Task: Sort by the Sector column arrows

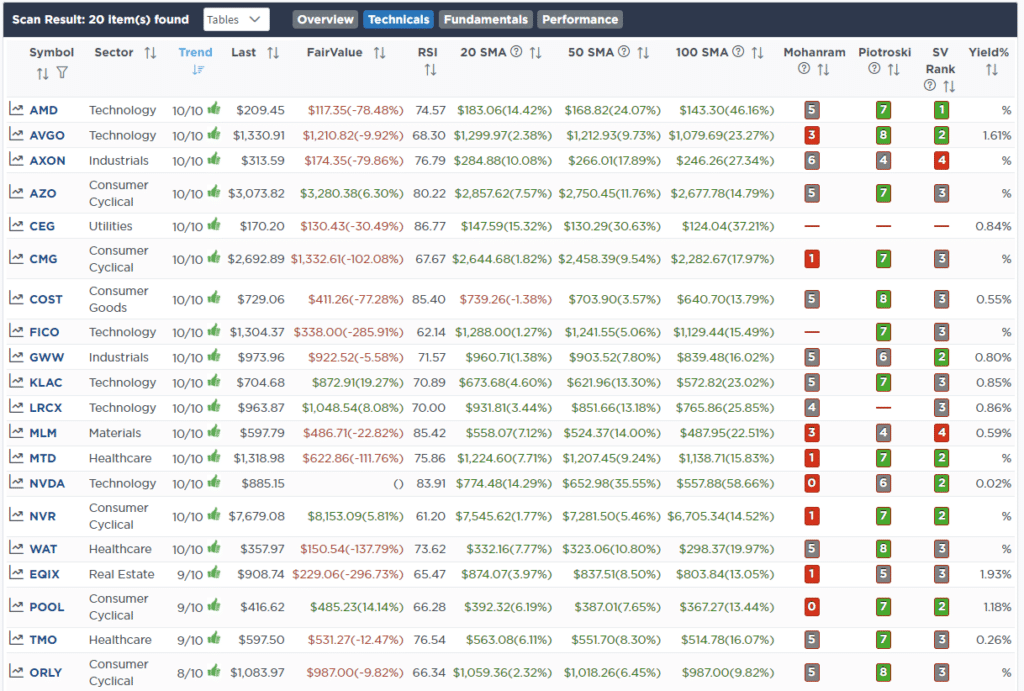Action: point(150,53)
